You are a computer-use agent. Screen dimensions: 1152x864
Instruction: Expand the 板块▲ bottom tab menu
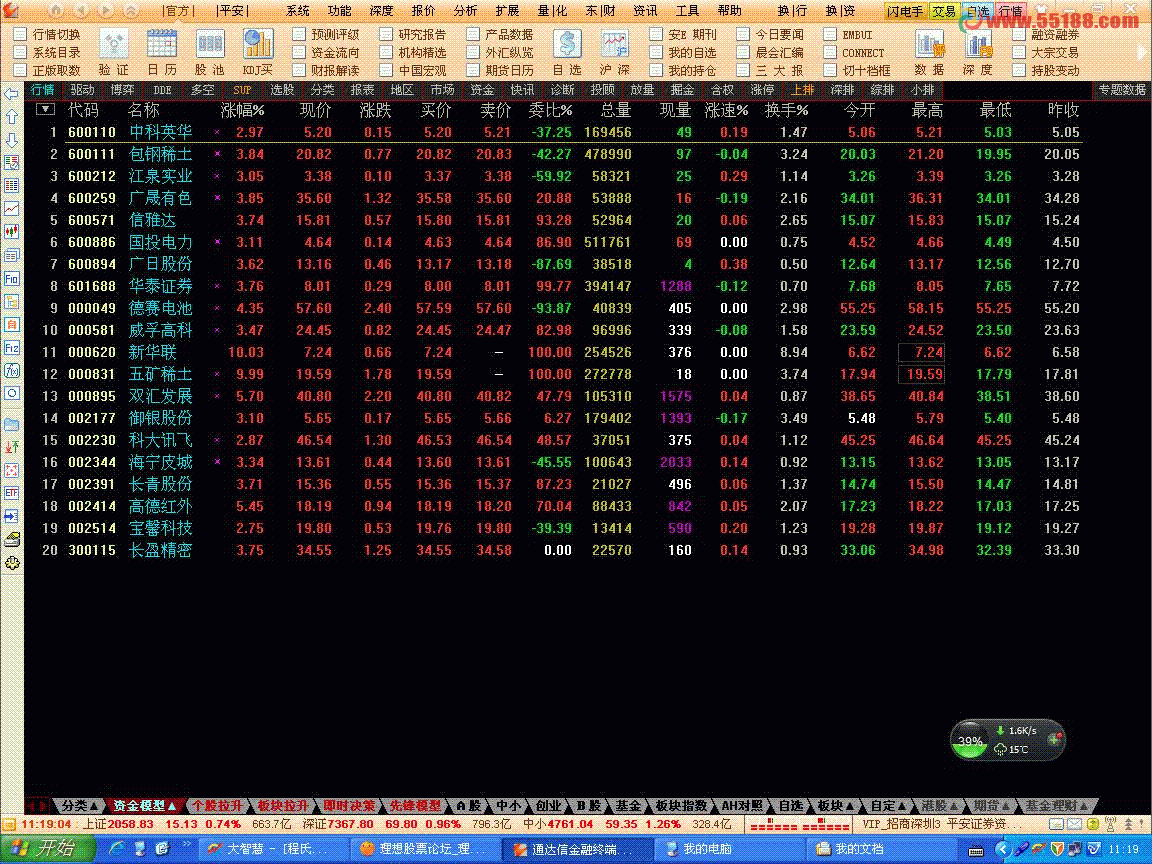[836, 806]
